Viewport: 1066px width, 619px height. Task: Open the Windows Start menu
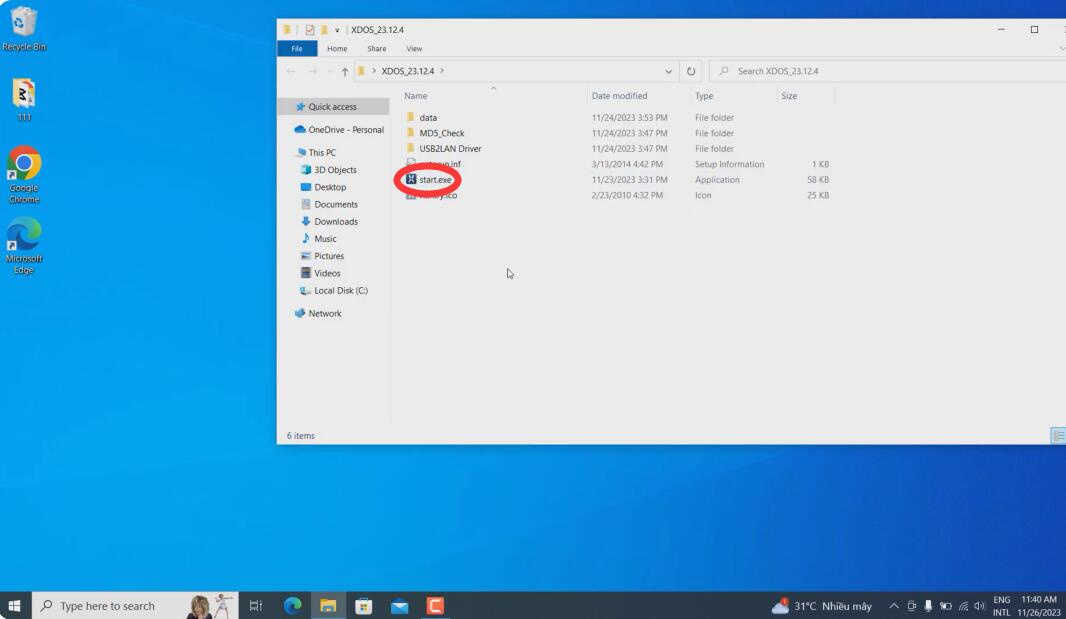tap(14, 605)
